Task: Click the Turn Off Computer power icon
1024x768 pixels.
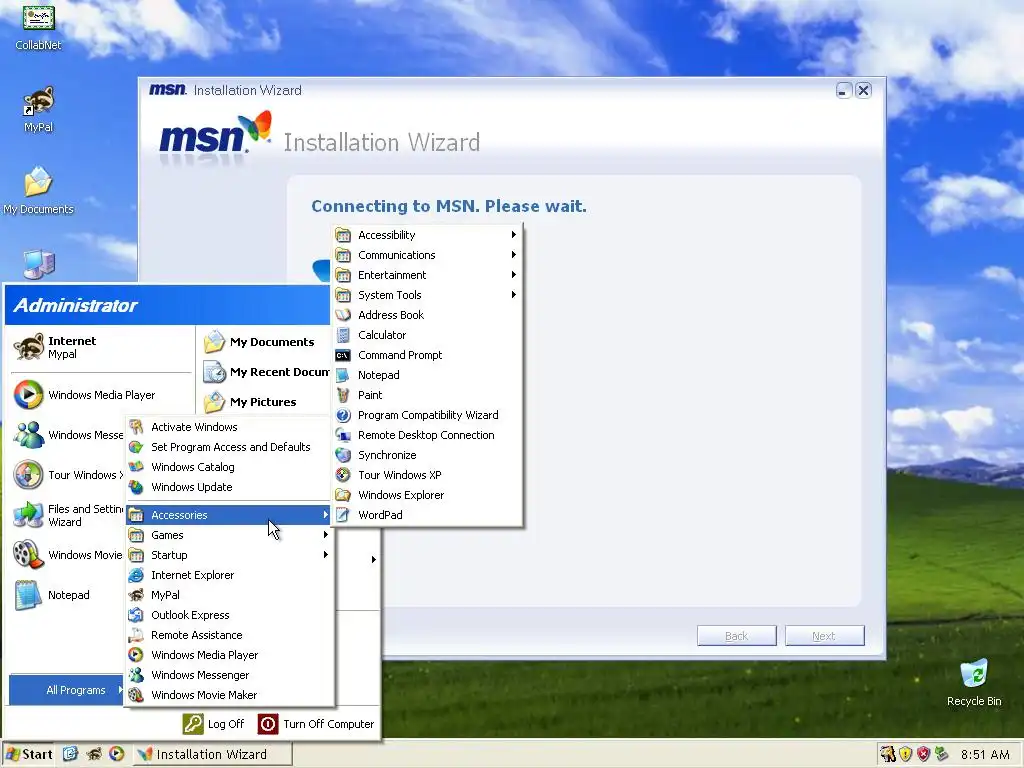Action: tap(268, 724)
